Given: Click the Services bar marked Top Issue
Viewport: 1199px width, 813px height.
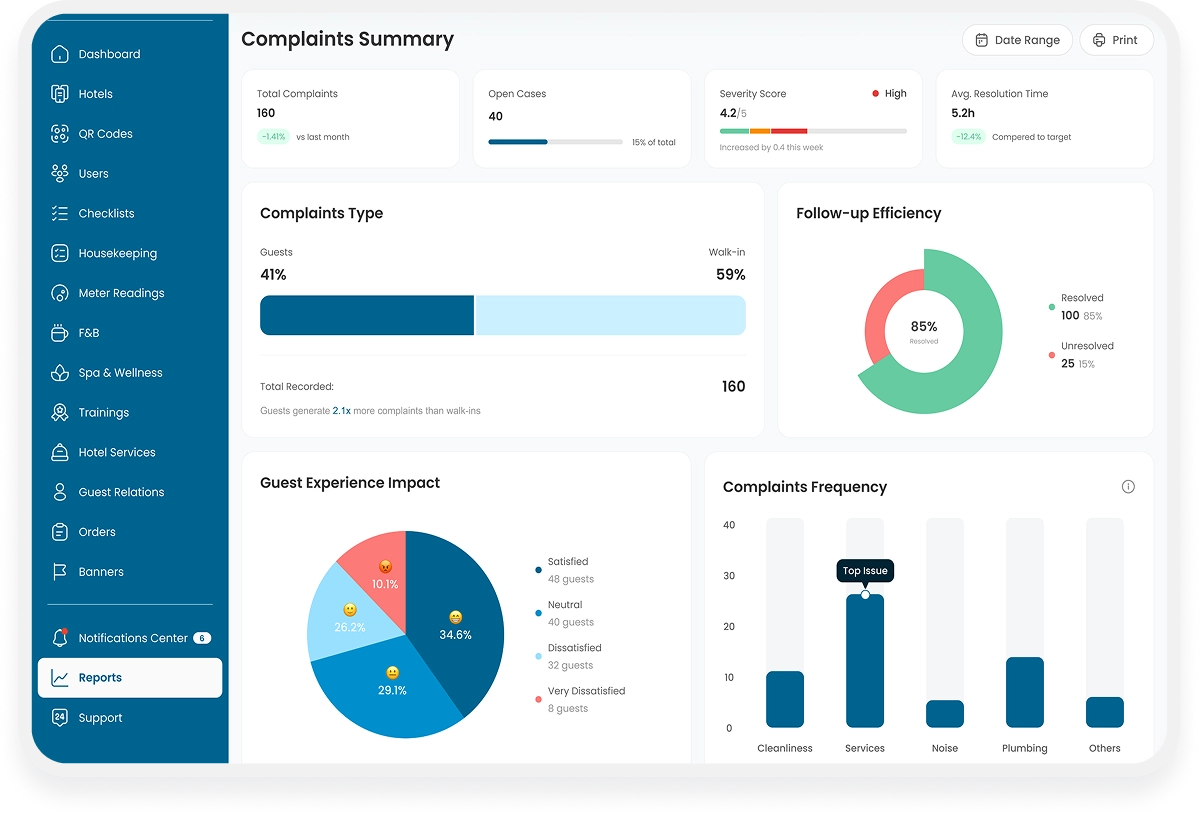Looking at the screenshot, I should [x=865, y=660].
